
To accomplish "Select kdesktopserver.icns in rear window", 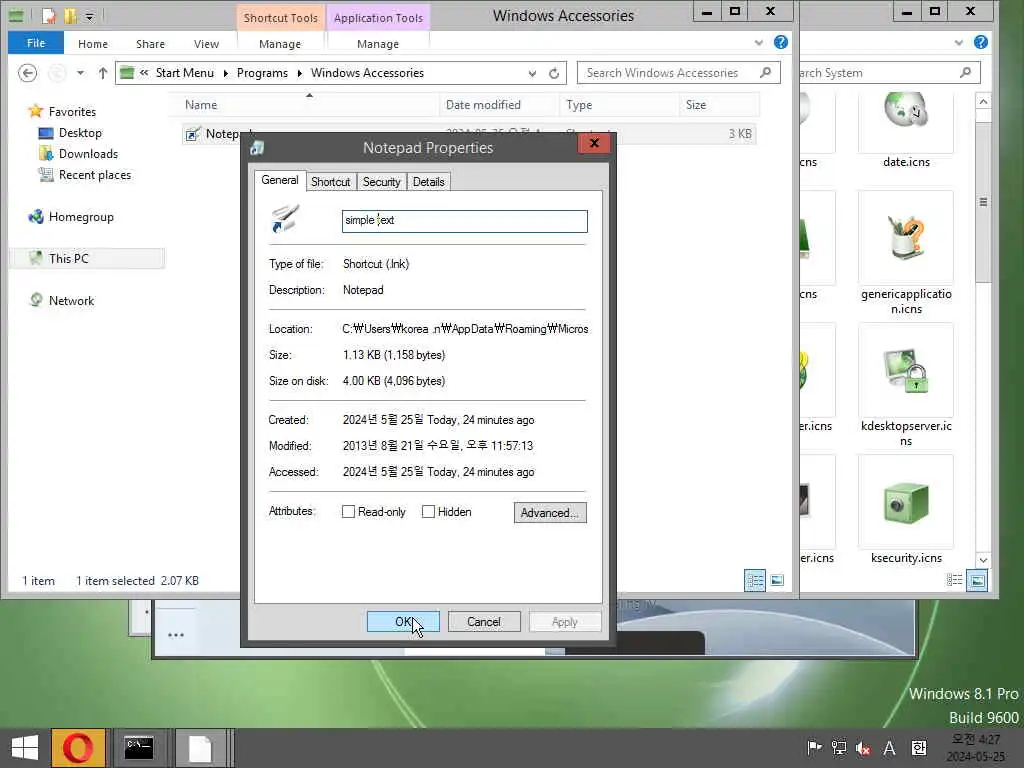I will [906, 387].
